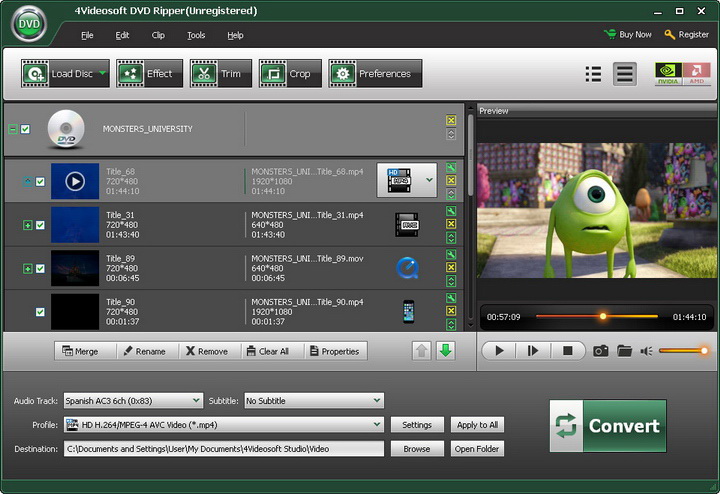Open the Clip menu
The width and height of the screenshot is (720, 494).
point(158,35)
